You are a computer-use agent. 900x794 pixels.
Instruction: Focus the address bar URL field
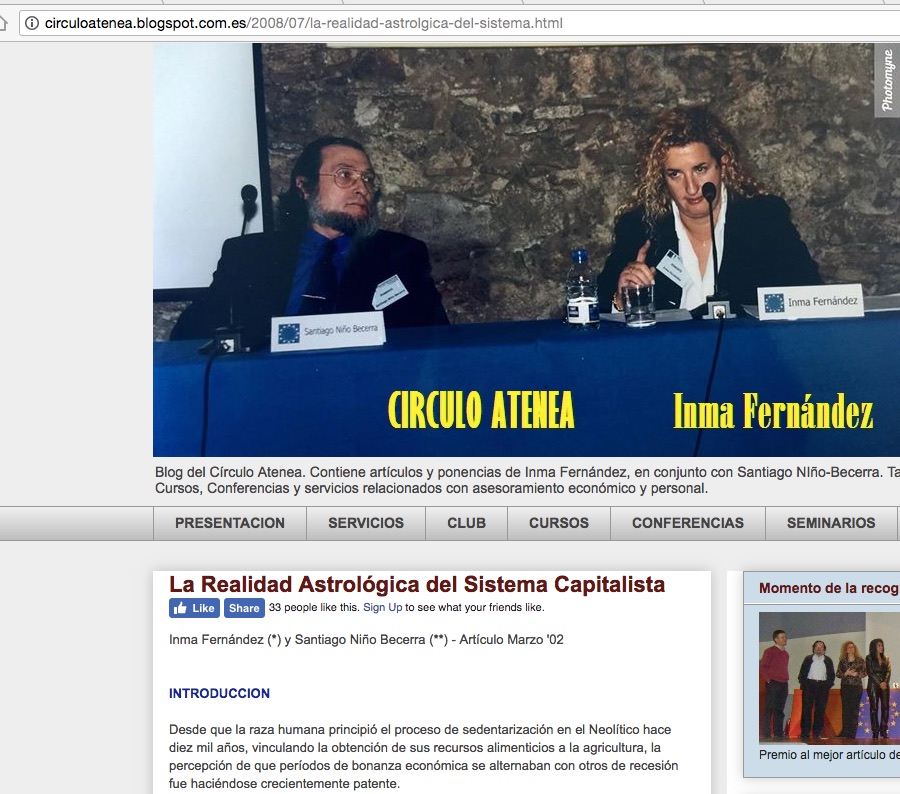(400, 23)
